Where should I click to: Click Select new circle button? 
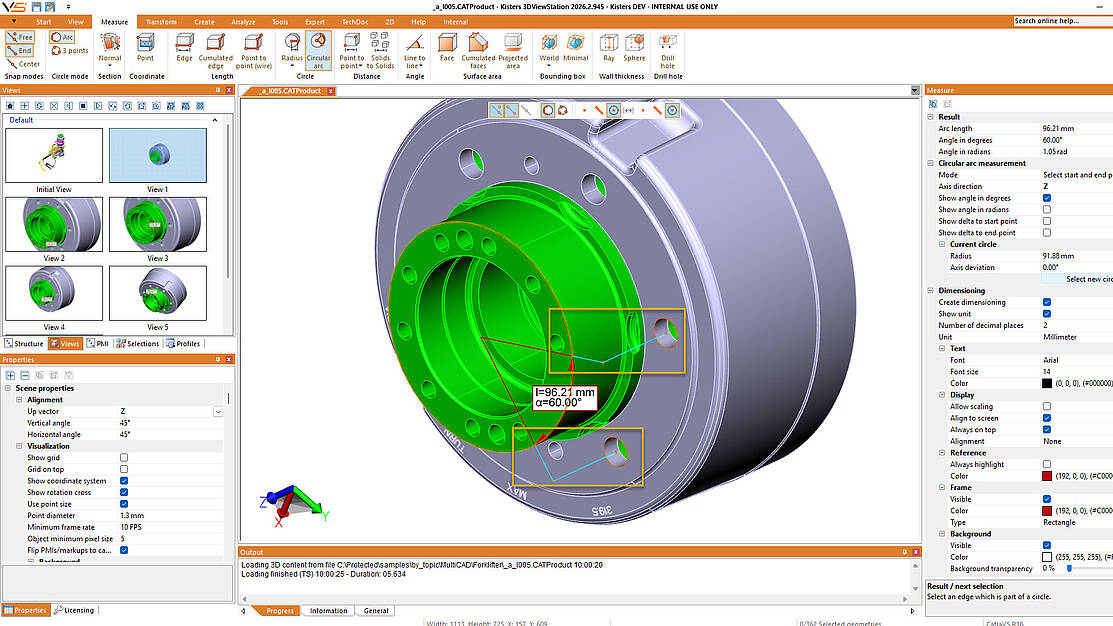tap(1077, 279)
